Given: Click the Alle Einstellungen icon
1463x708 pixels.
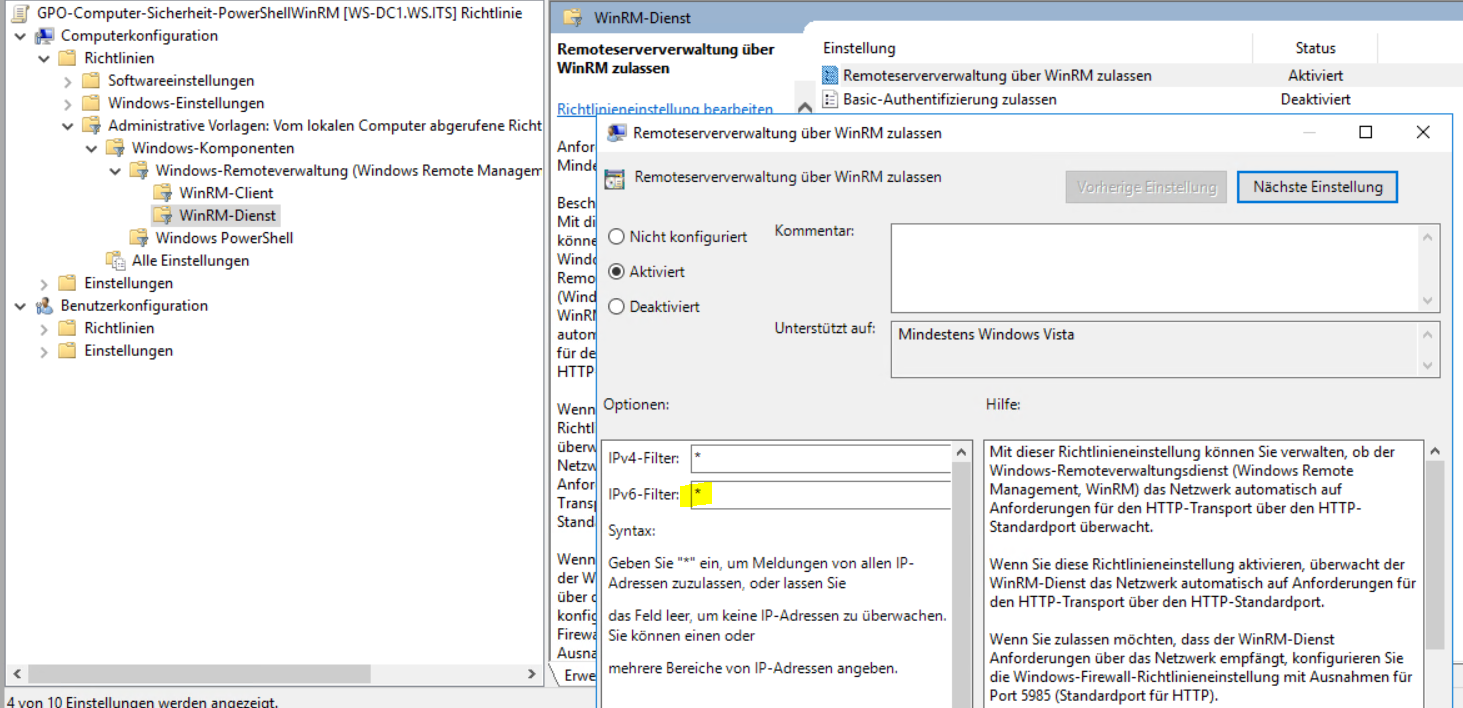Looking at the screenshot, I should coord(115,261).
